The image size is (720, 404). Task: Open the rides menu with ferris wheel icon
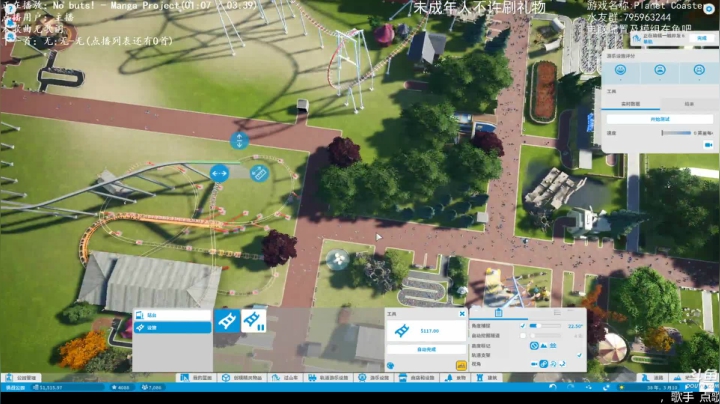pos(374,378)
